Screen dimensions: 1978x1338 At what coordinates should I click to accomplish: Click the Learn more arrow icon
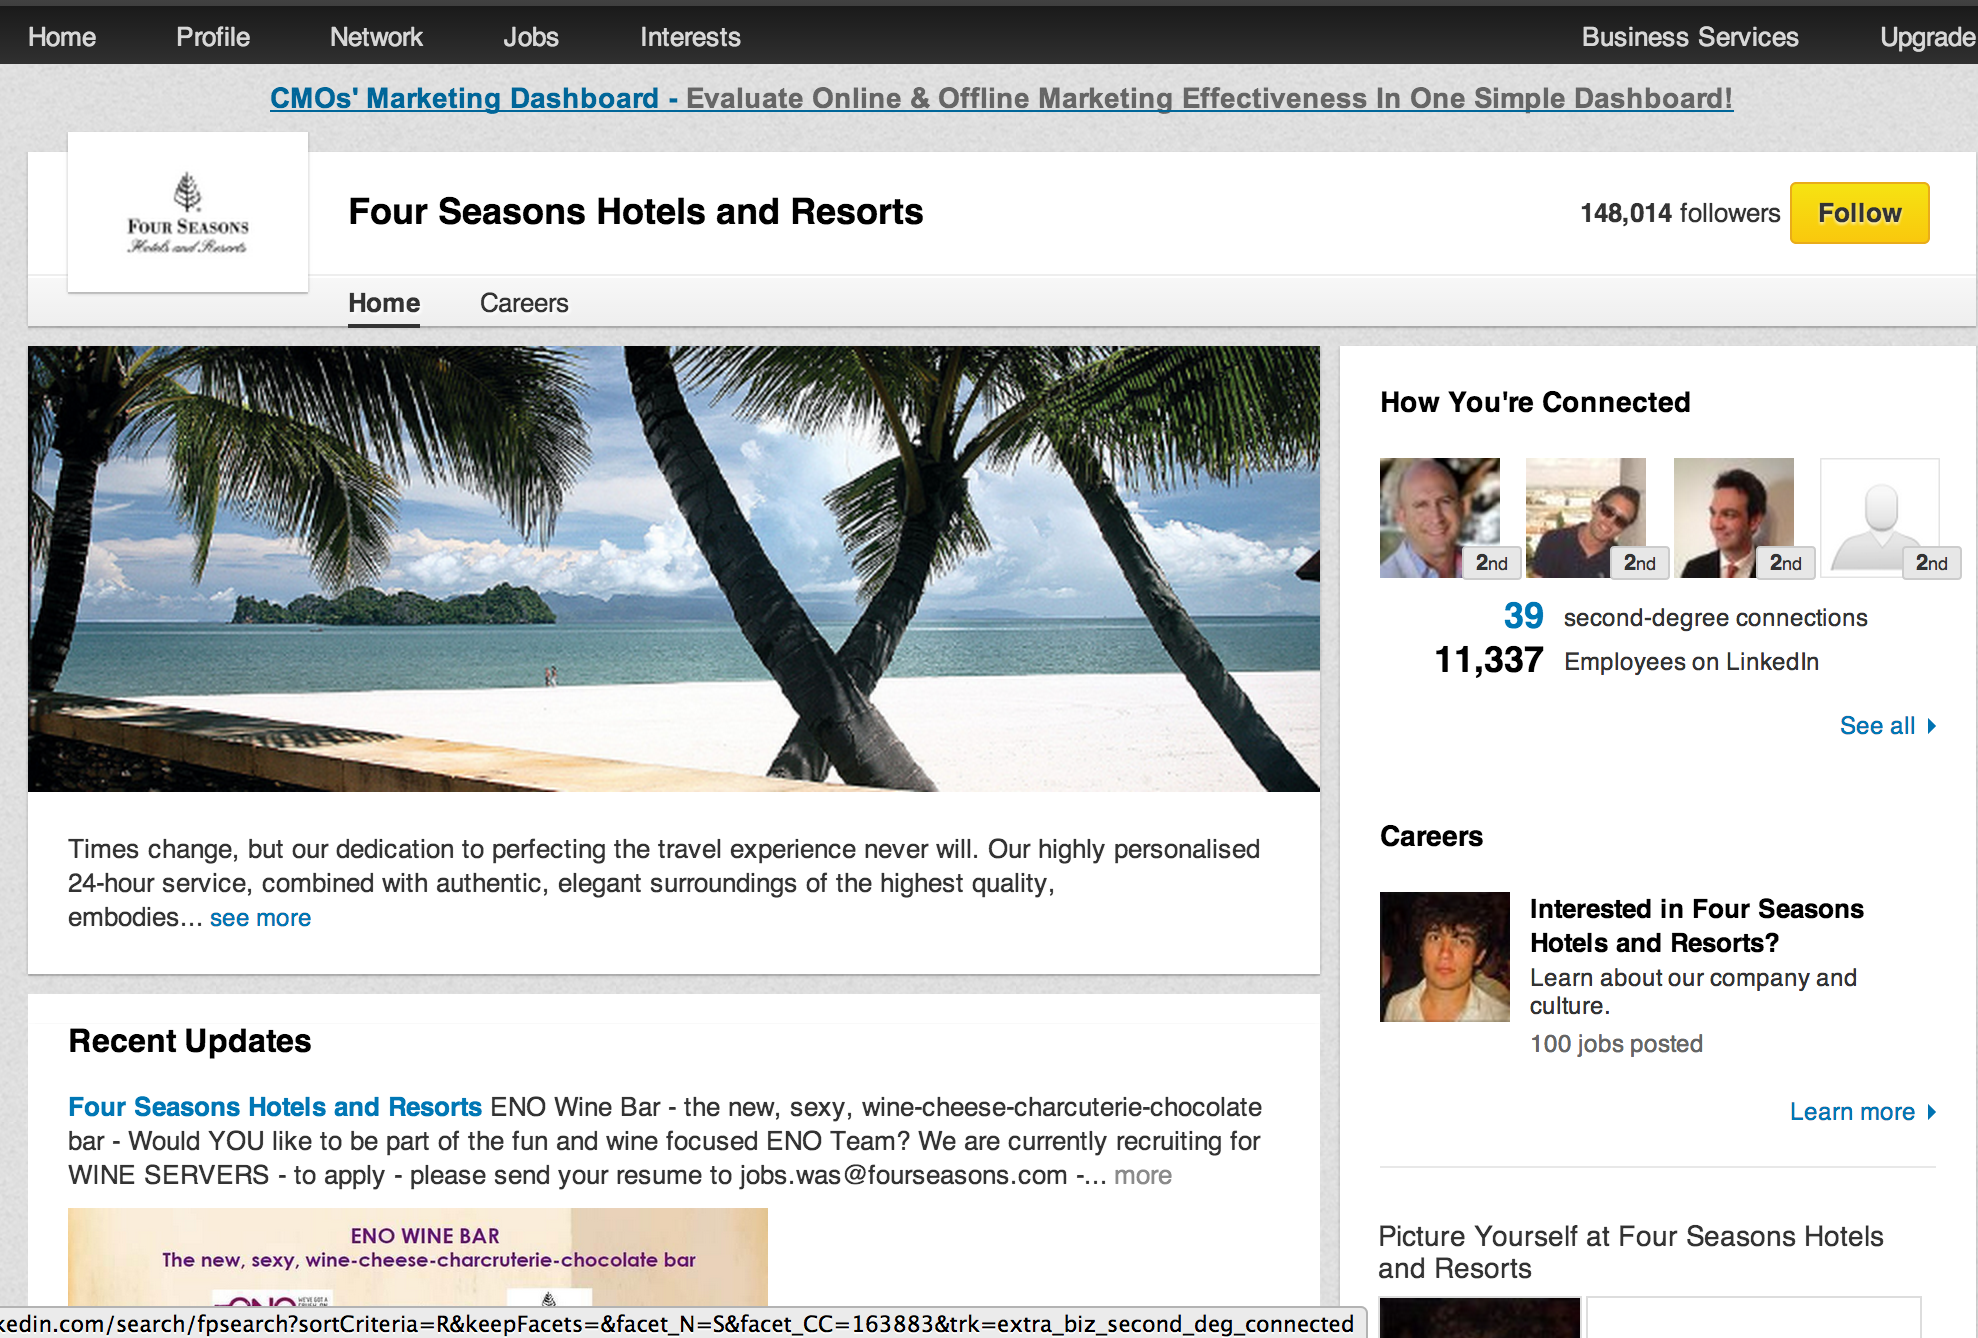1932,1112
